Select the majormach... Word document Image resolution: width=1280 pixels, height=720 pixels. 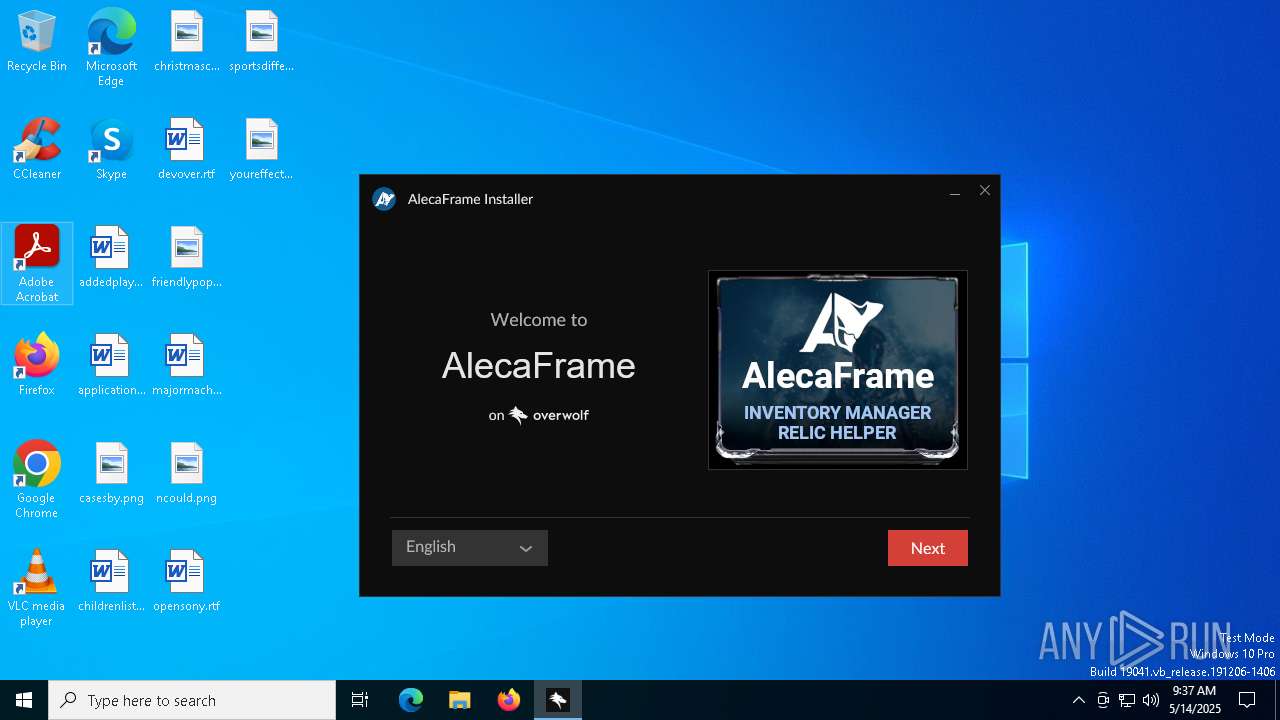pyautogui.click(x=187, y=366)
